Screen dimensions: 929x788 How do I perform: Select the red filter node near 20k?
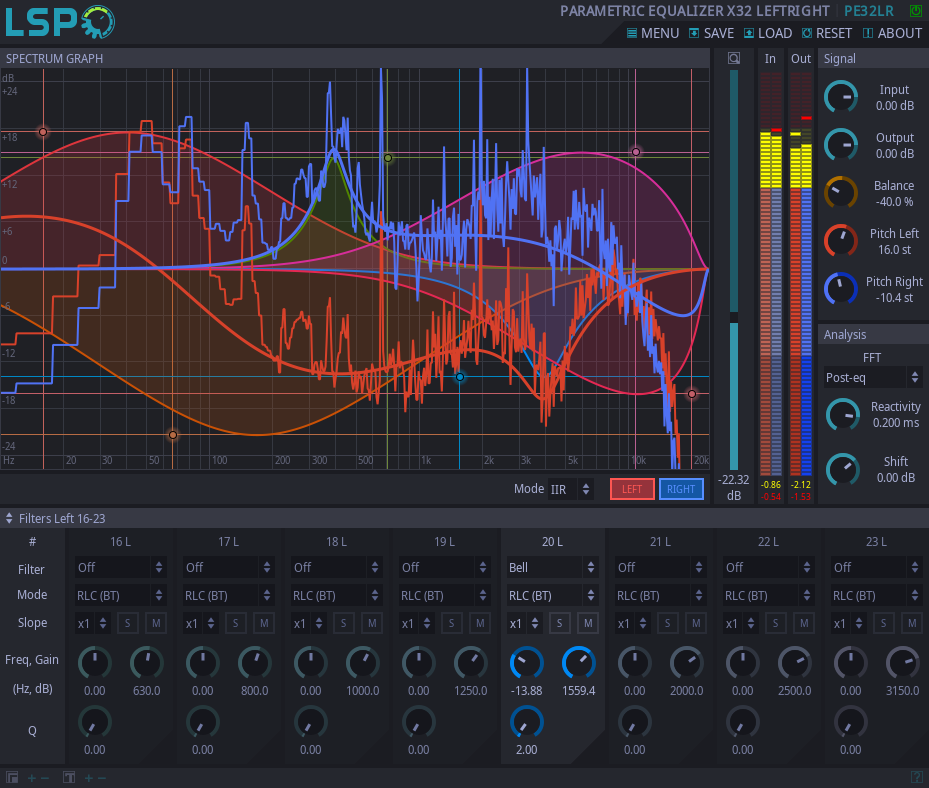point(691,394)
